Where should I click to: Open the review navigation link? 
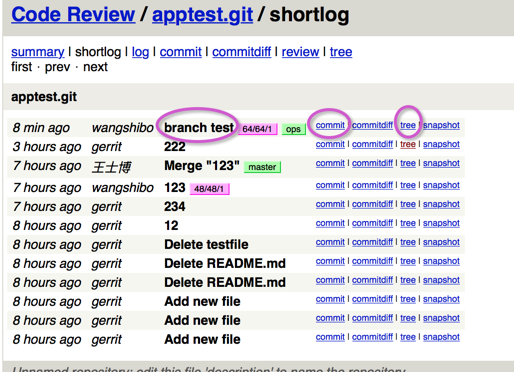point(300,52)
